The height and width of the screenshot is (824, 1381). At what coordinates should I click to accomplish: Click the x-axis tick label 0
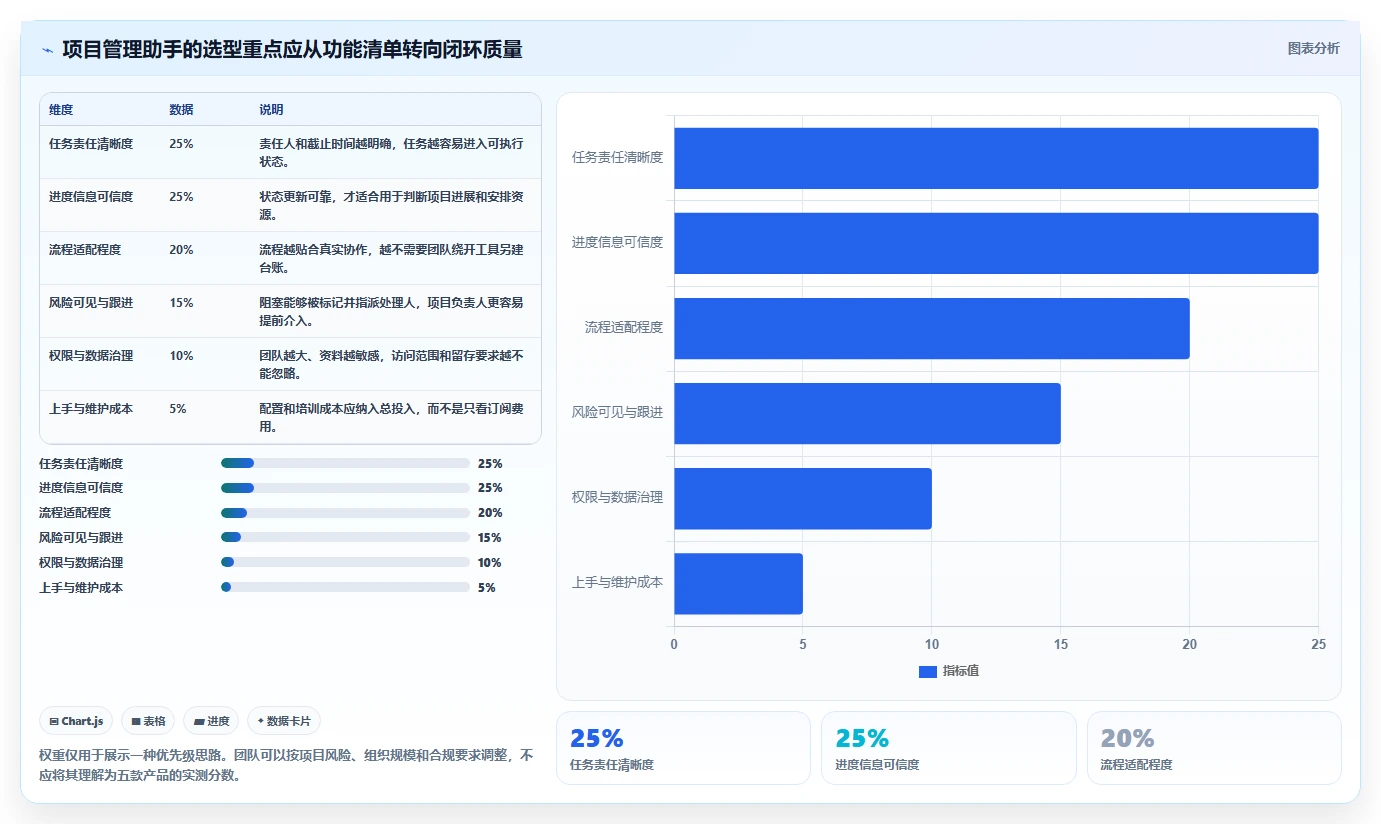click(x=674, y=645)
